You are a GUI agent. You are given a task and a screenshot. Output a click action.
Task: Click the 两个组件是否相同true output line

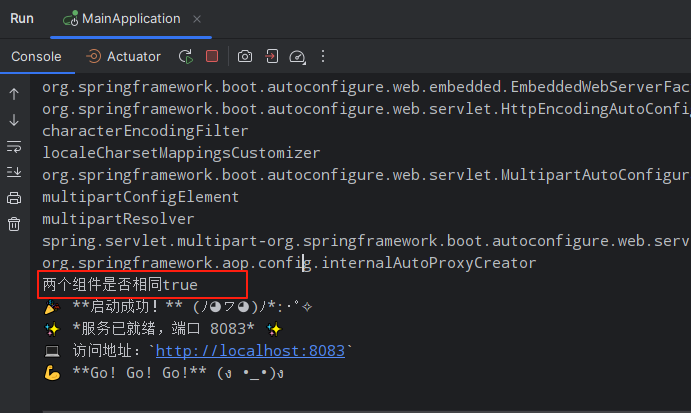[x=120, y=285]
